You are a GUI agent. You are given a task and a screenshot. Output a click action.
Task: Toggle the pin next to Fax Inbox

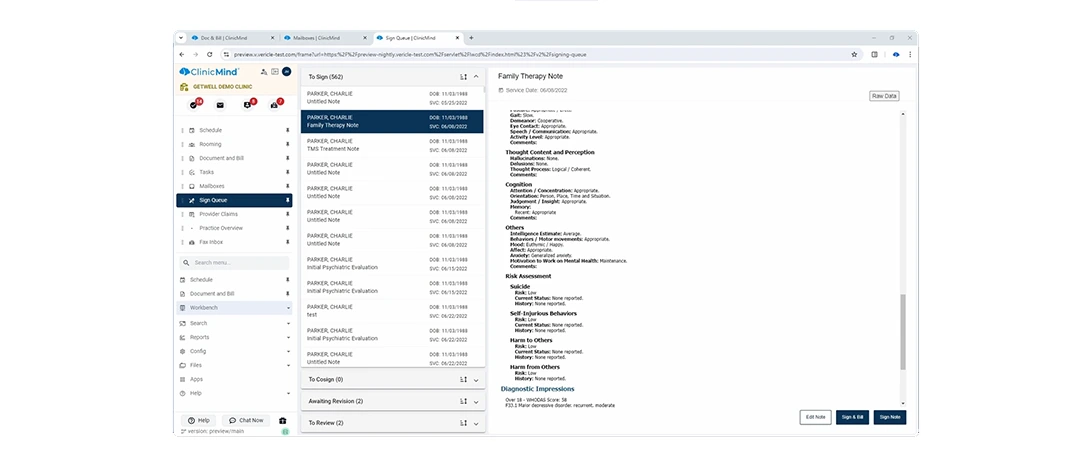tap(288, 241)
